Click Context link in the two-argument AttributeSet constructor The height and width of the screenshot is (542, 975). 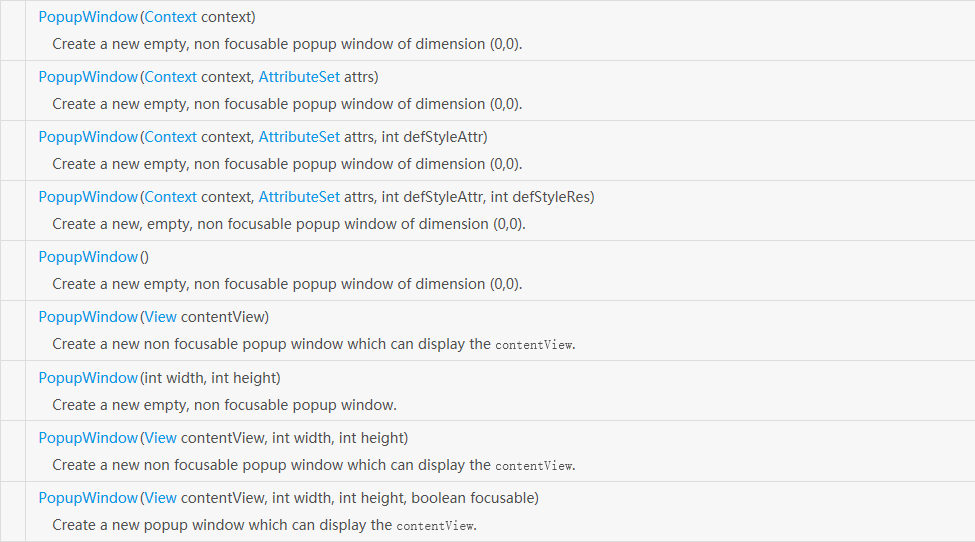point(171,77)
